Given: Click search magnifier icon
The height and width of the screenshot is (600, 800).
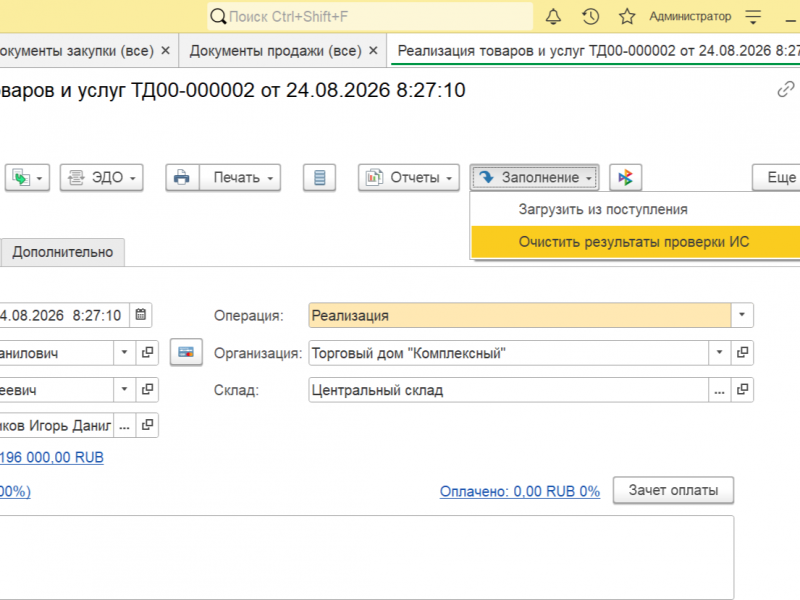Looking at the screenshot, I should (x=218, y=17).
